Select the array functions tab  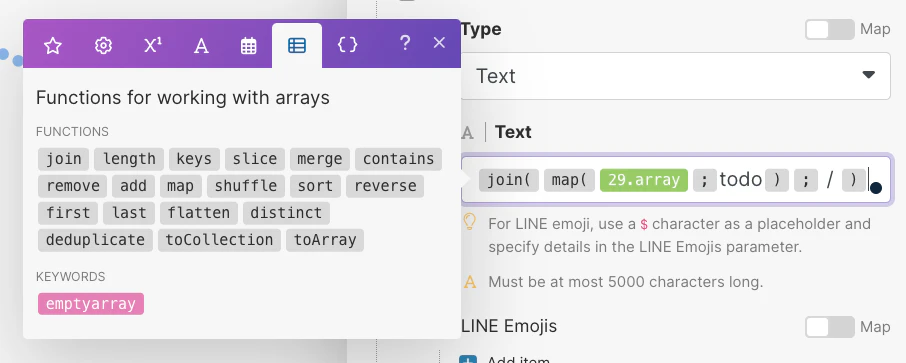[x=296, y=45]
